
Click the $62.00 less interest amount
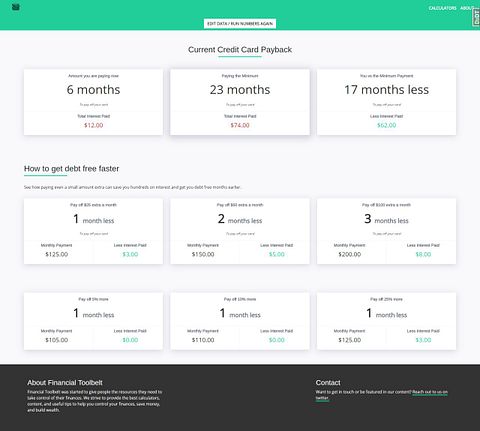(387, 125)
